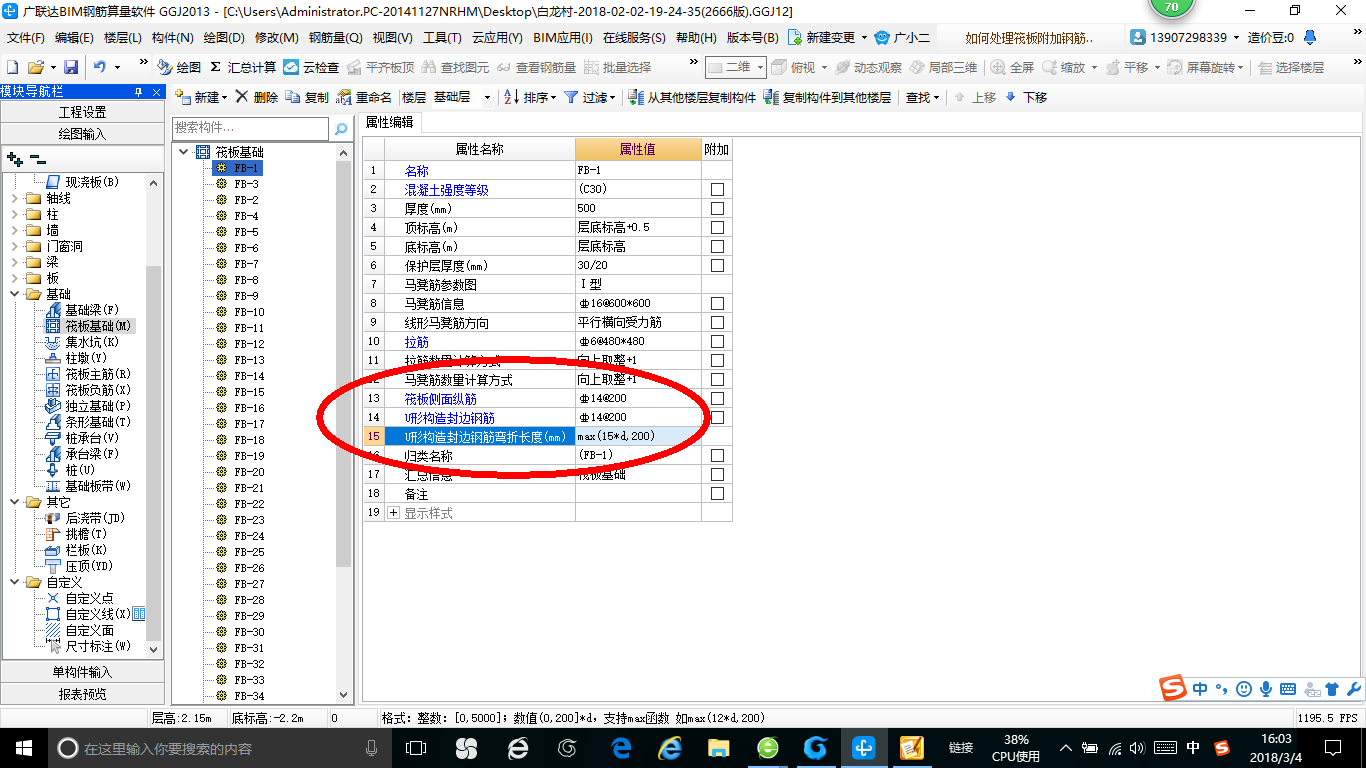
Task: Open 绘图 drawing mode
Action: click(179, 67)
